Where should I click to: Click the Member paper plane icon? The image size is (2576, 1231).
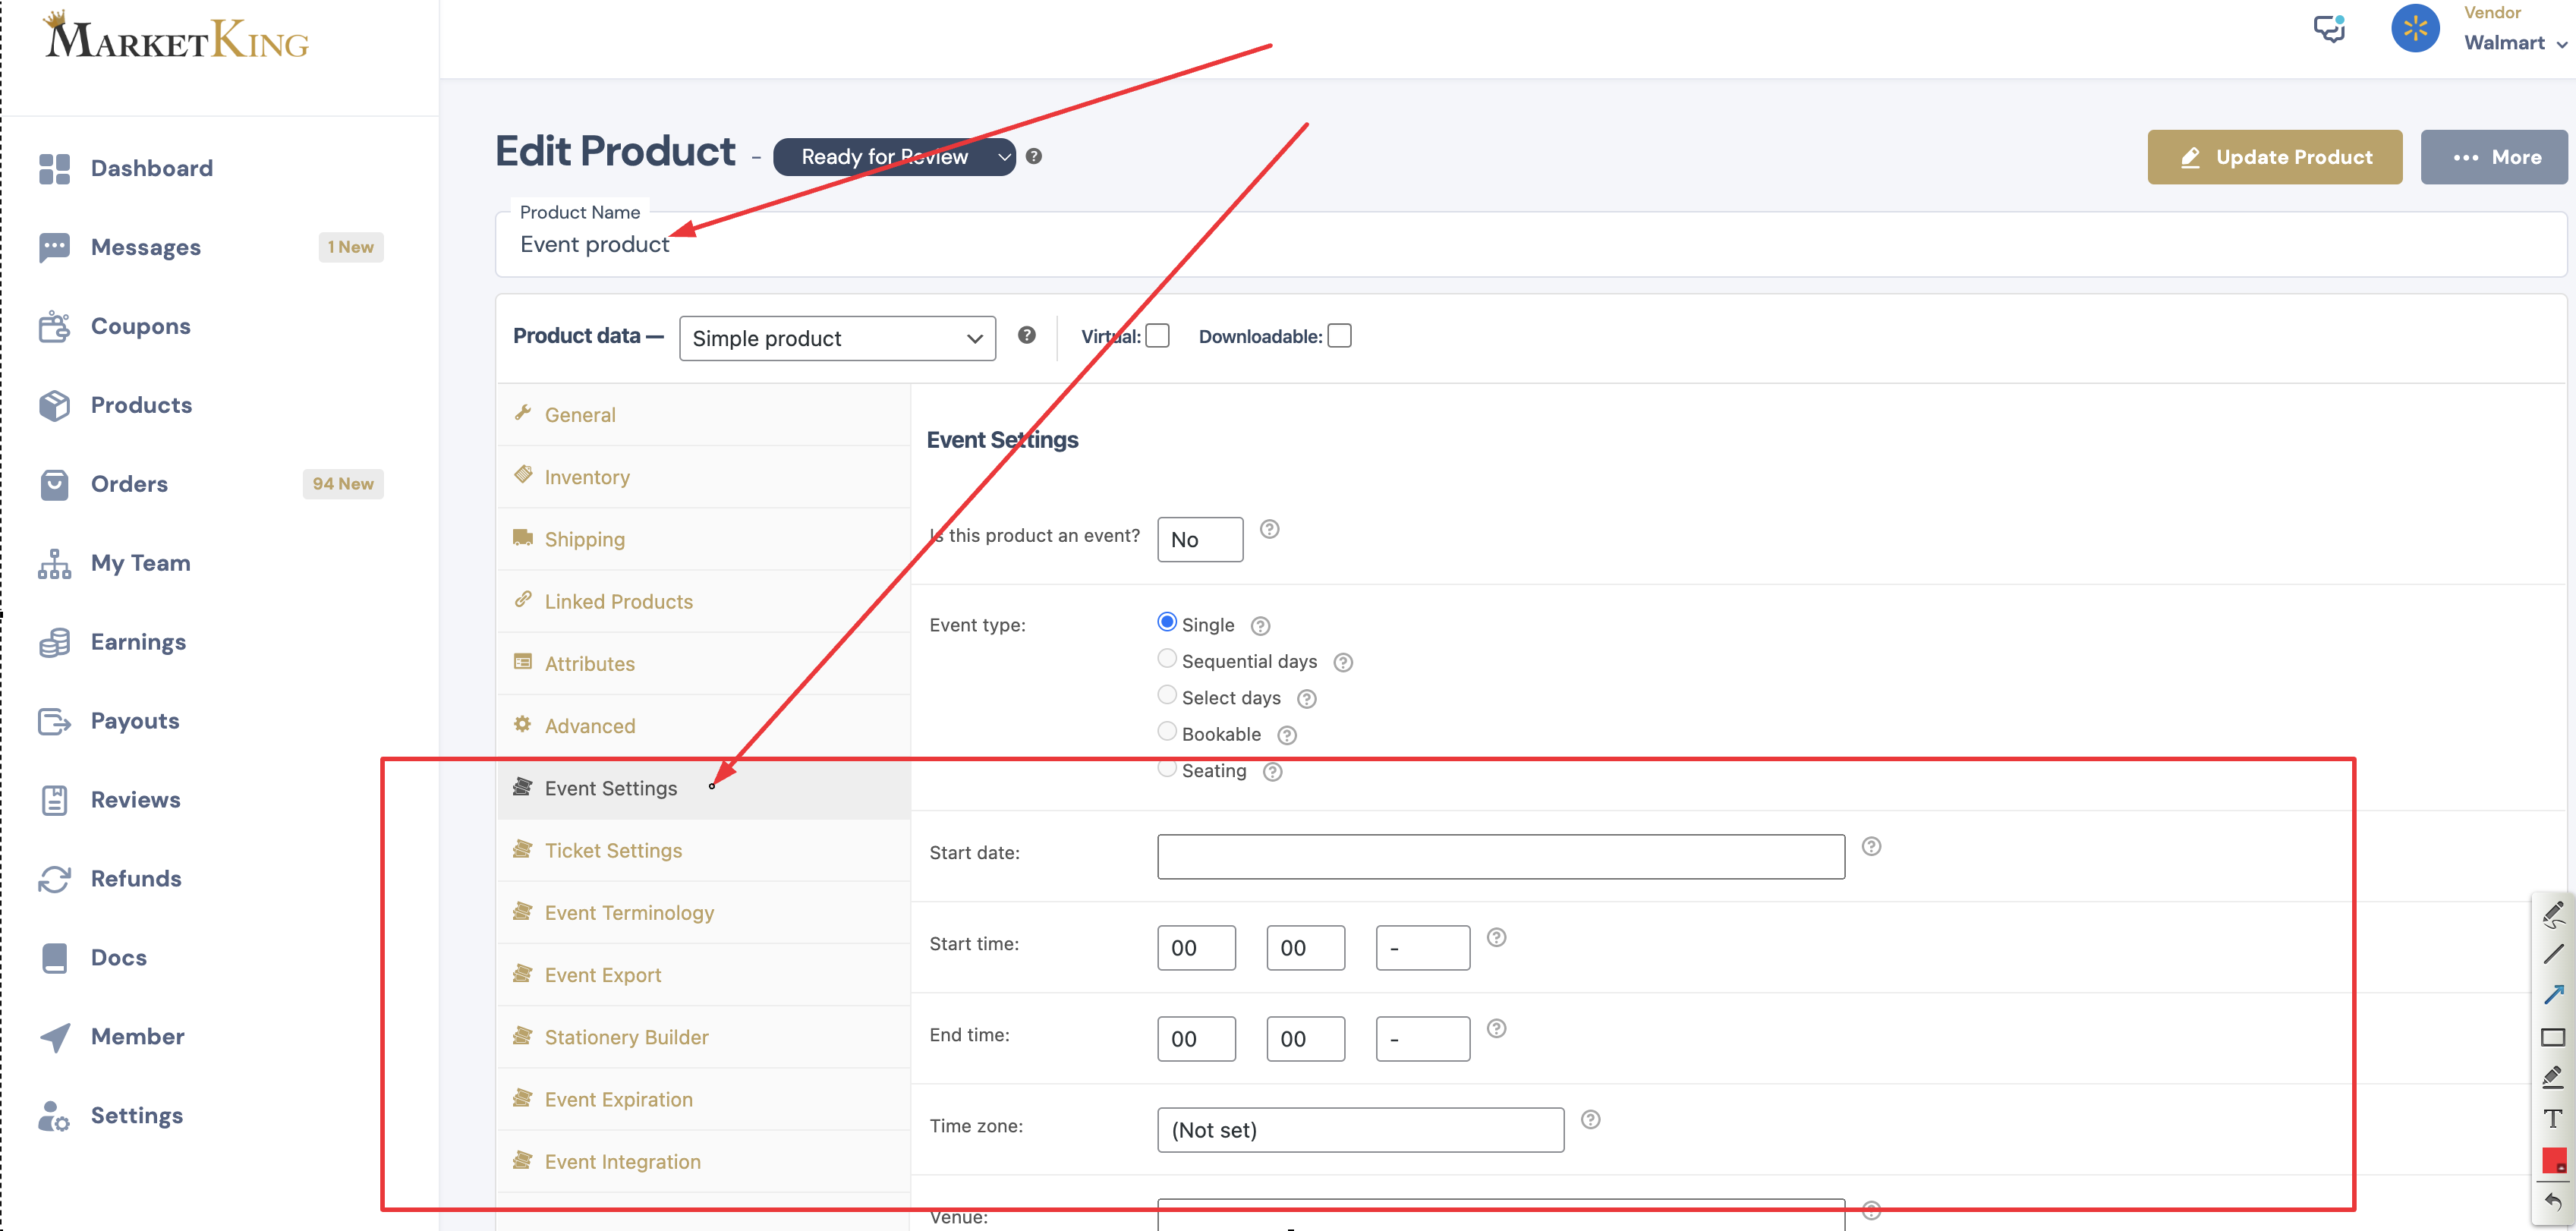pyautogui.click(x=54, y=1037)
